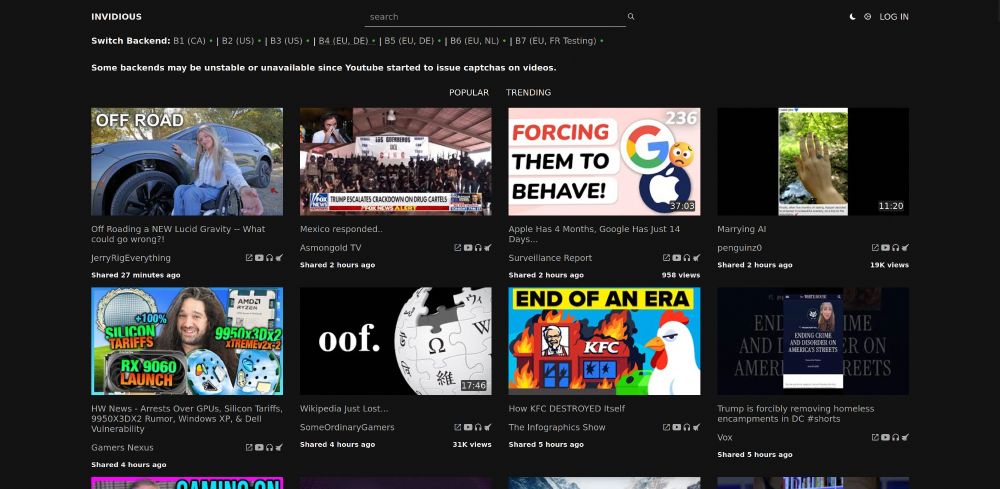
Task: Select headphones icon for Gamers Nexus video
Action: coord(269,448)
